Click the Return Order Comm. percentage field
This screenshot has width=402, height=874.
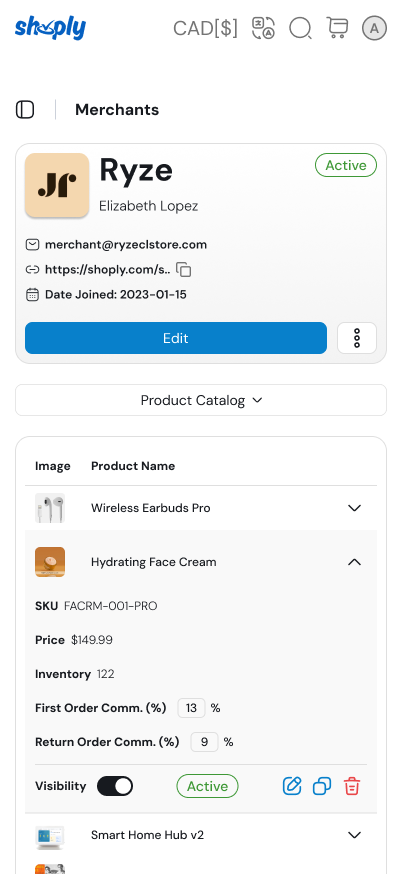(204, 742)
